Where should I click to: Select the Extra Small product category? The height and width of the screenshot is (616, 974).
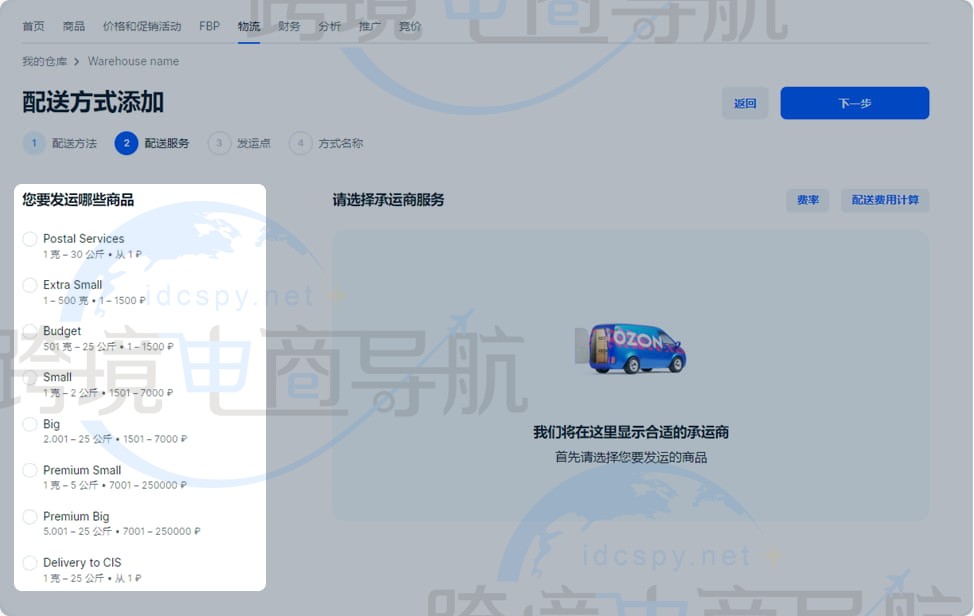pyautogui.click(x=30, y=285)
